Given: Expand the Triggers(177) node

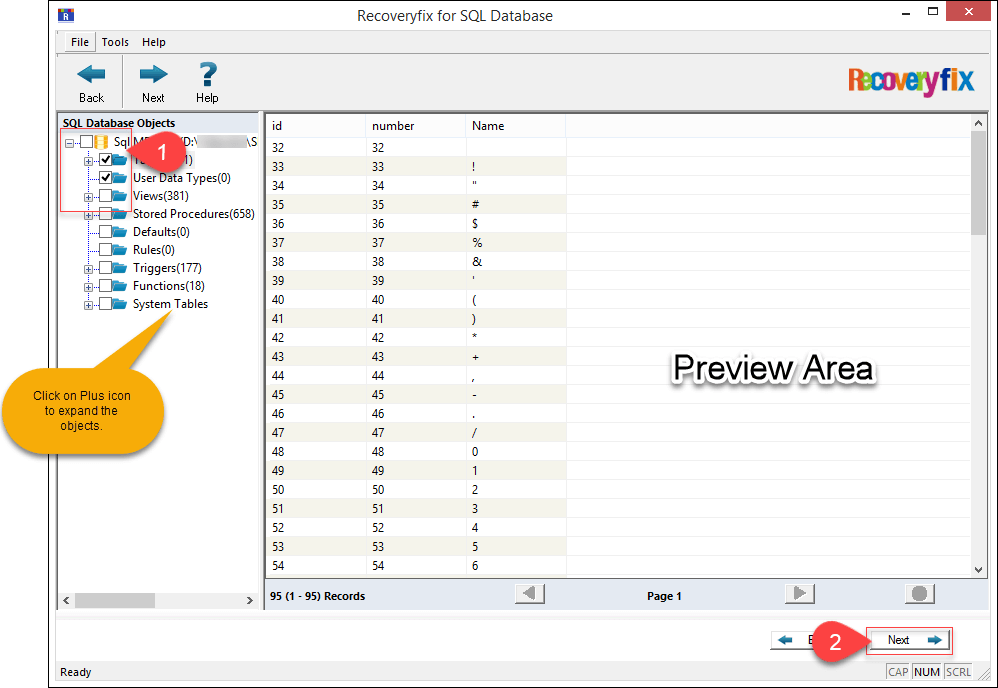Looking at the screenshot, I should click(88, 269).
